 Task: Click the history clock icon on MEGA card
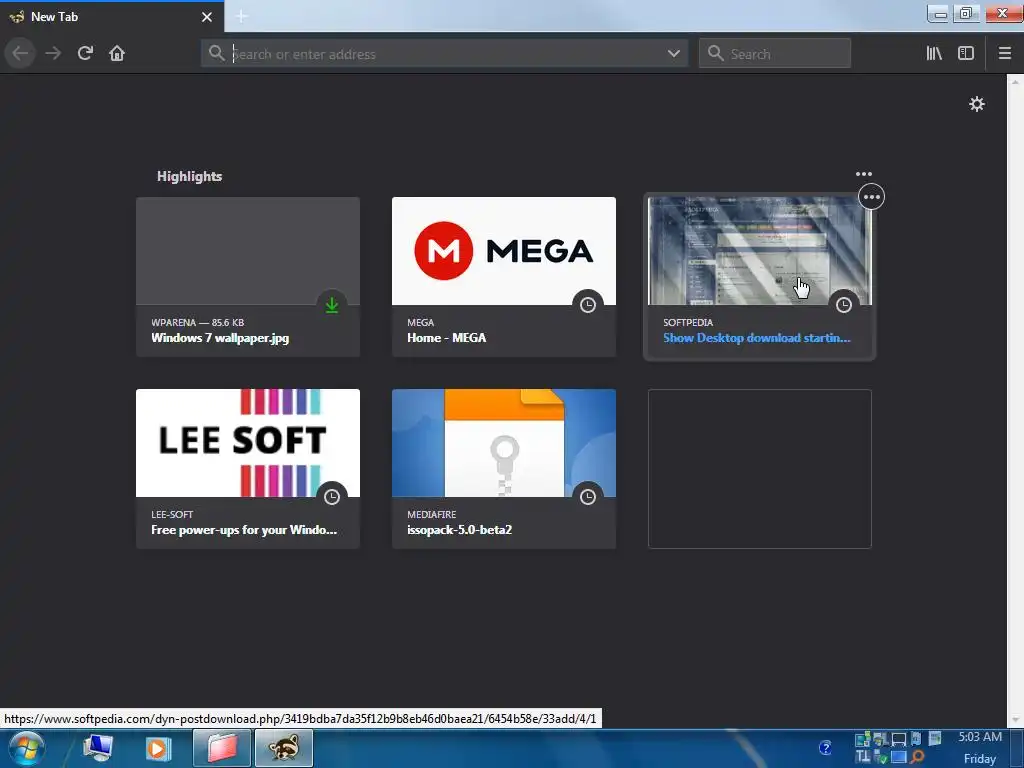coord(588,305)
